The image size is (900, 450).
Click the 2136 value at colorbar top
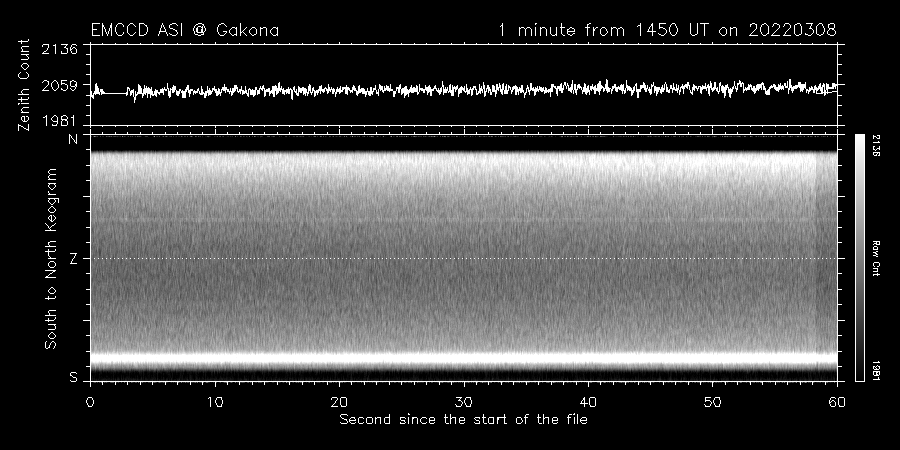[875, 146]
